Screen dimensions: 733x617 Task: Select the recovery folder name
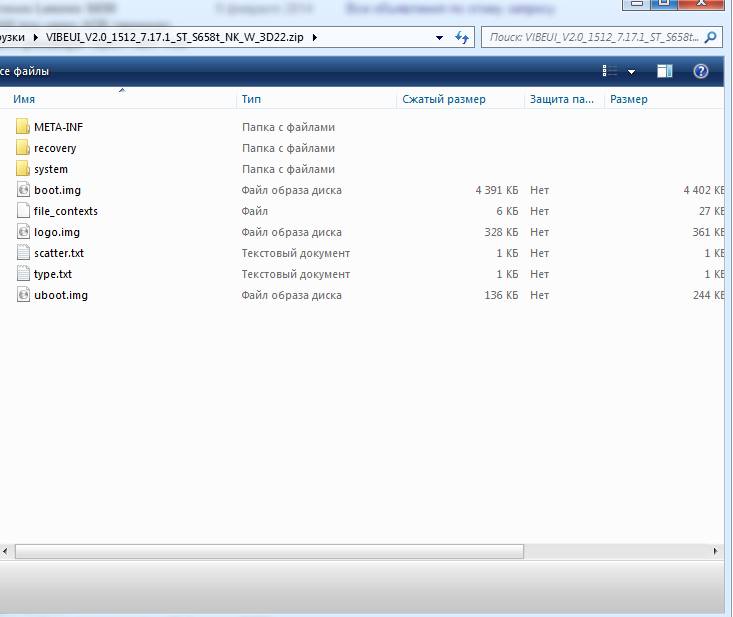coord(55,148)
